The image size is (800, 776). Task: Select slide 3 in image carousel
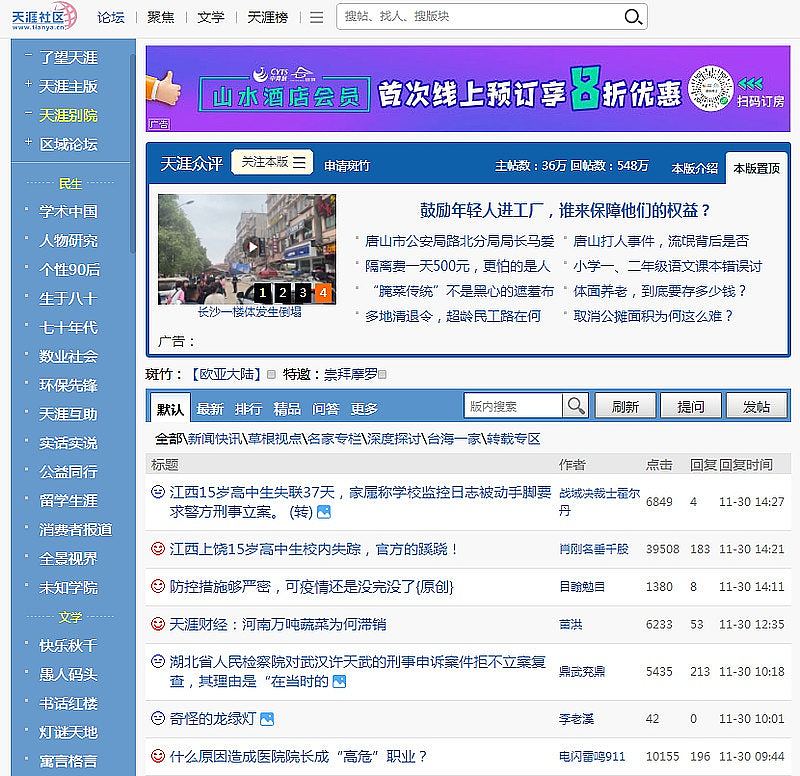click(x=303, y=293)
